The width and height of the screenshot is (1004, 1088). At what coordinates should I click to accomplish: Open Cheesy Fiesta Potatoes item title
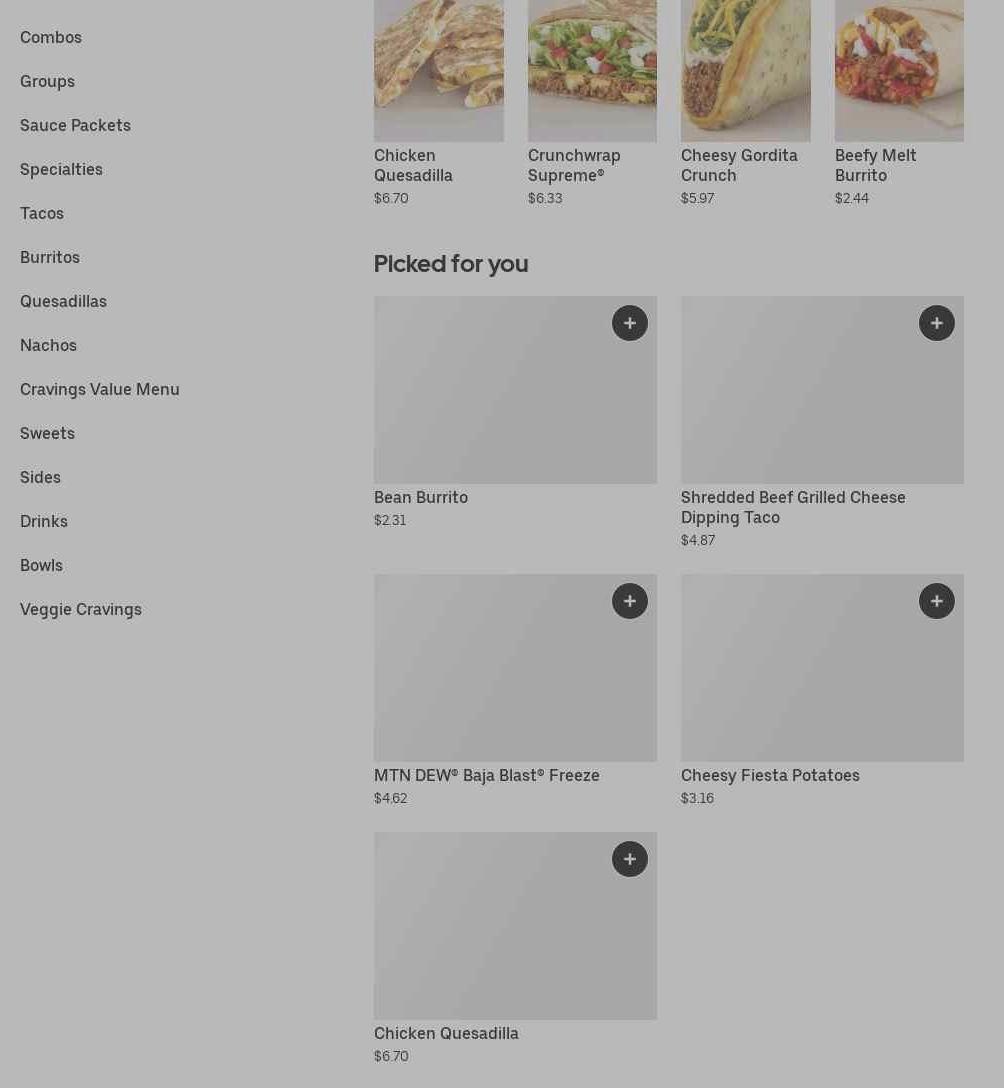coord(770,775)
